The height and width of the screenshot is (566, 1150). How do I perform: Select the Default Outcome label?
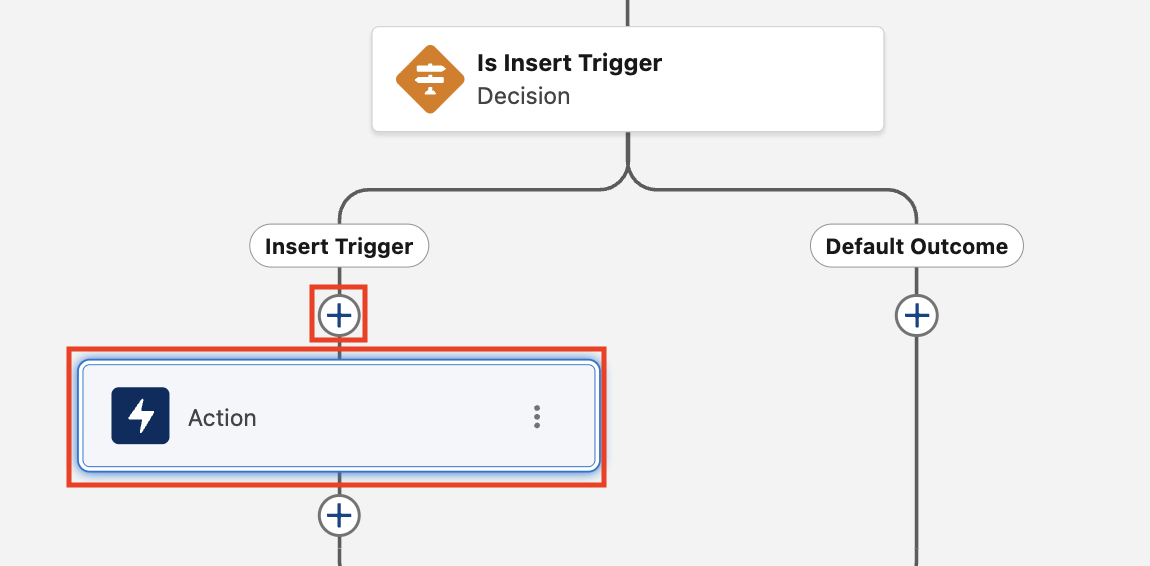pos(917,246)
